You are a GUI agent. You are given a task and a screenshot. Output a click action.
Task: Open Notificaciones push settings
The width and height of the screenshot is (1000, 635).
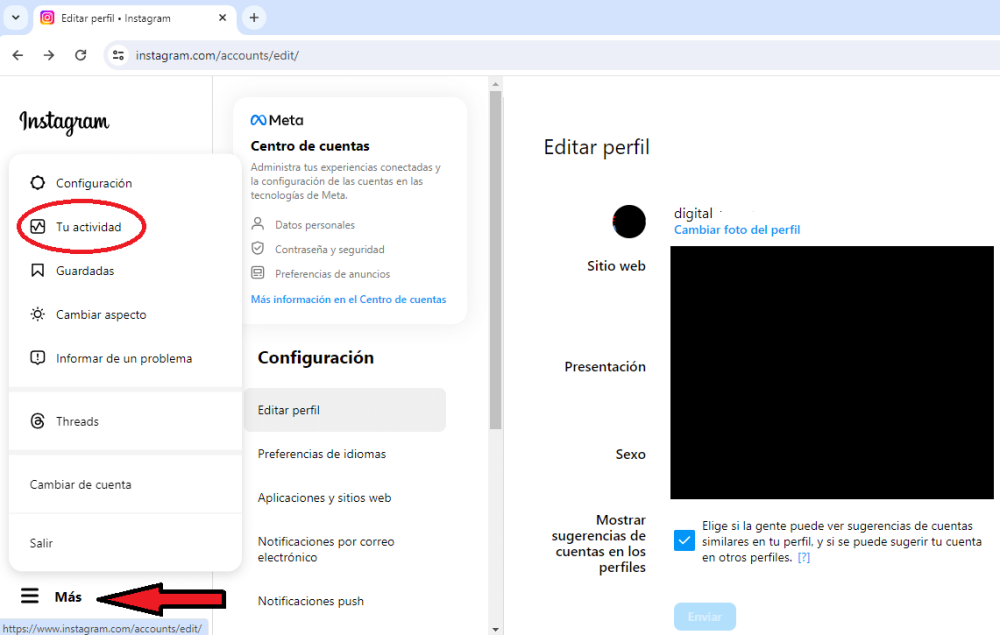[x=311, y=601]
